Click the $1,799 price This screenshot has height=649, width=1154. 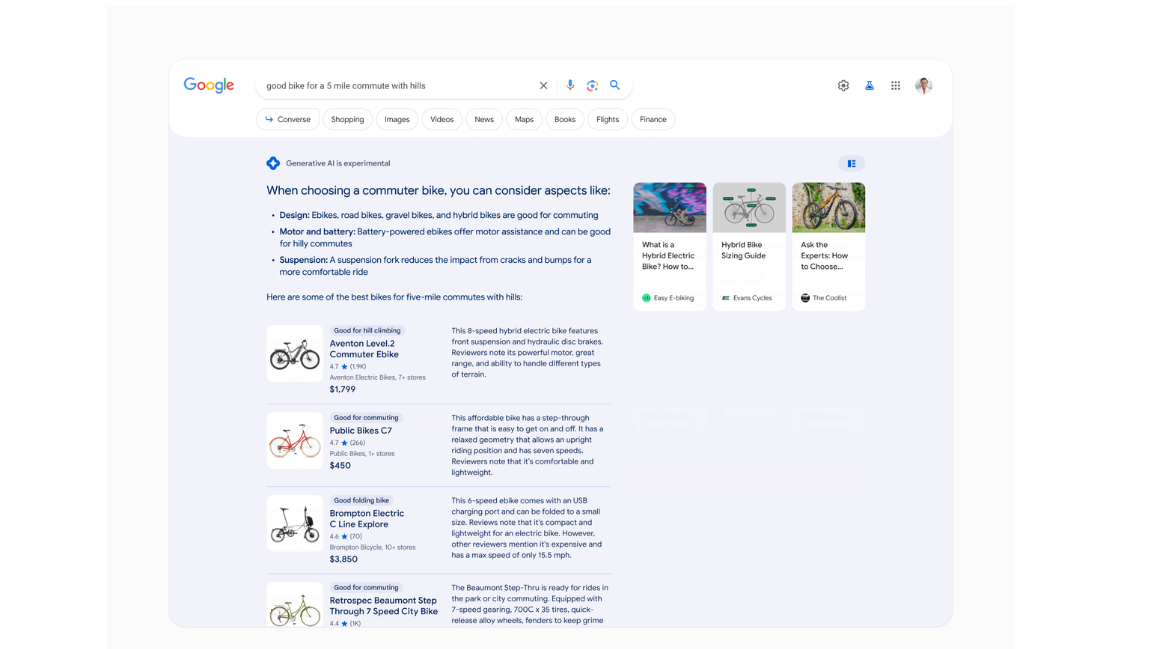tap(342, 389)
